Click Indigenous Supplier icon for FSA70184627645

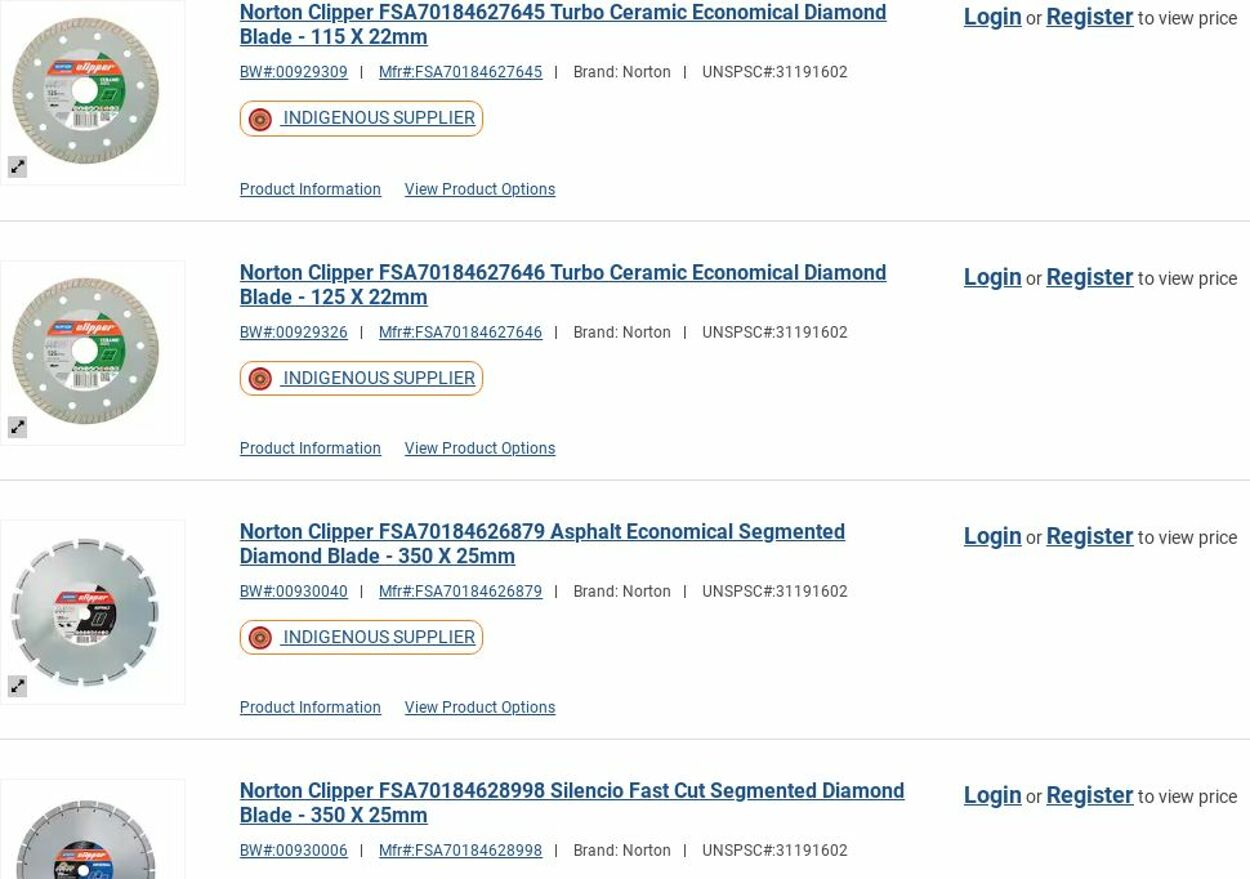tap(260, 119)
